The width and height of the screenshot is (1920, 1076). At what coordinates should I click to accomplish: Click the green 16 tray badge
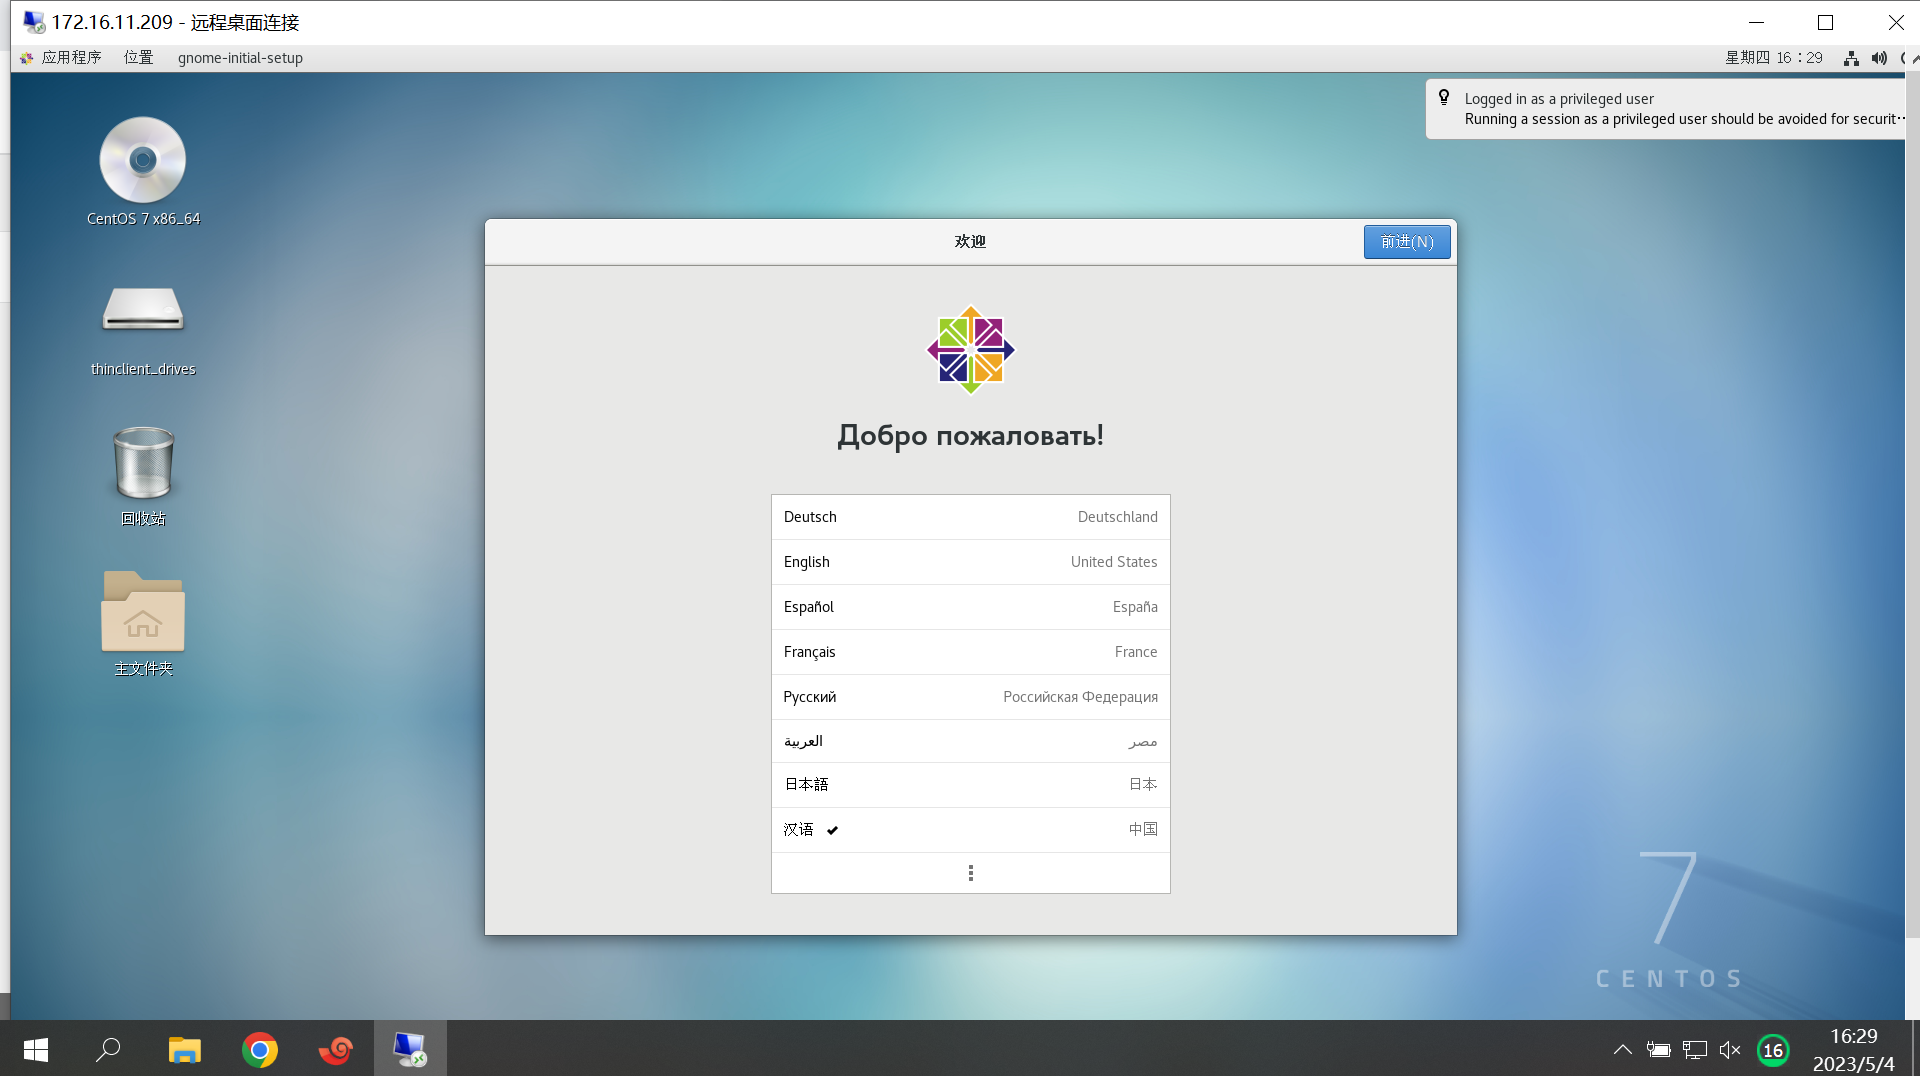(1773, 1050)
